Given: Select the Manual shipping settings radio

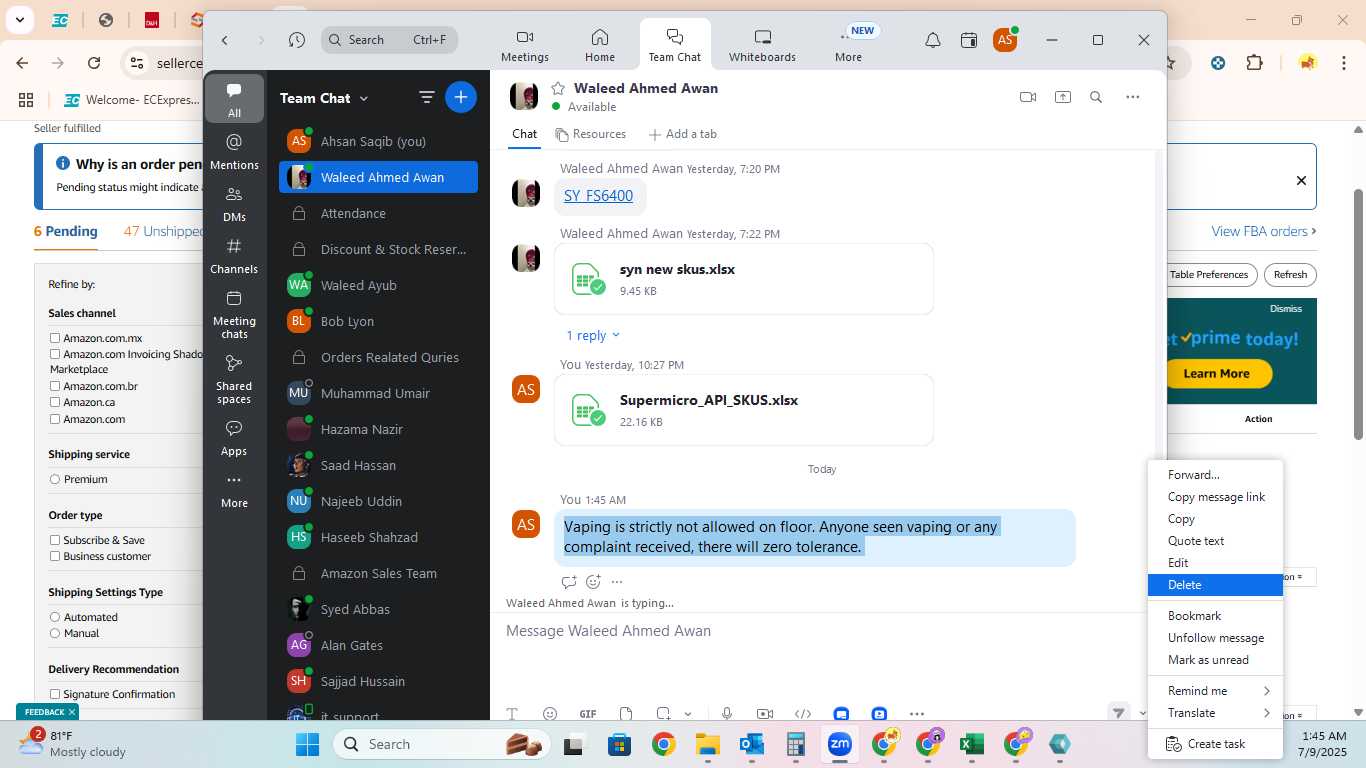Looking at the screenshot, I should coord(55,633).
